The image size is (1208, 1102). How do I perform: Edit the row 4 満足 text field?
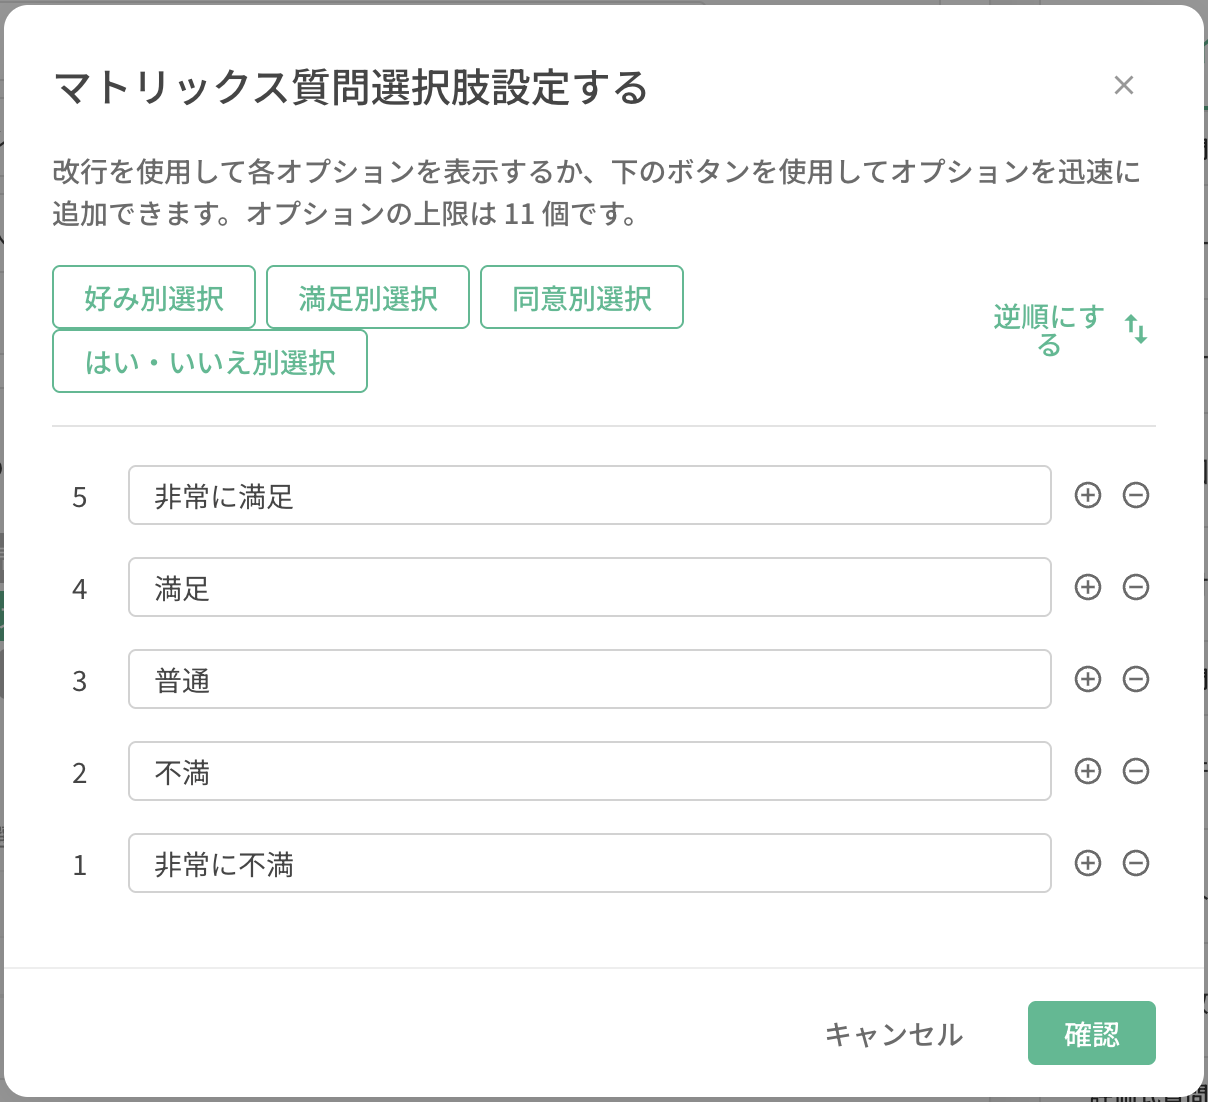590,587
